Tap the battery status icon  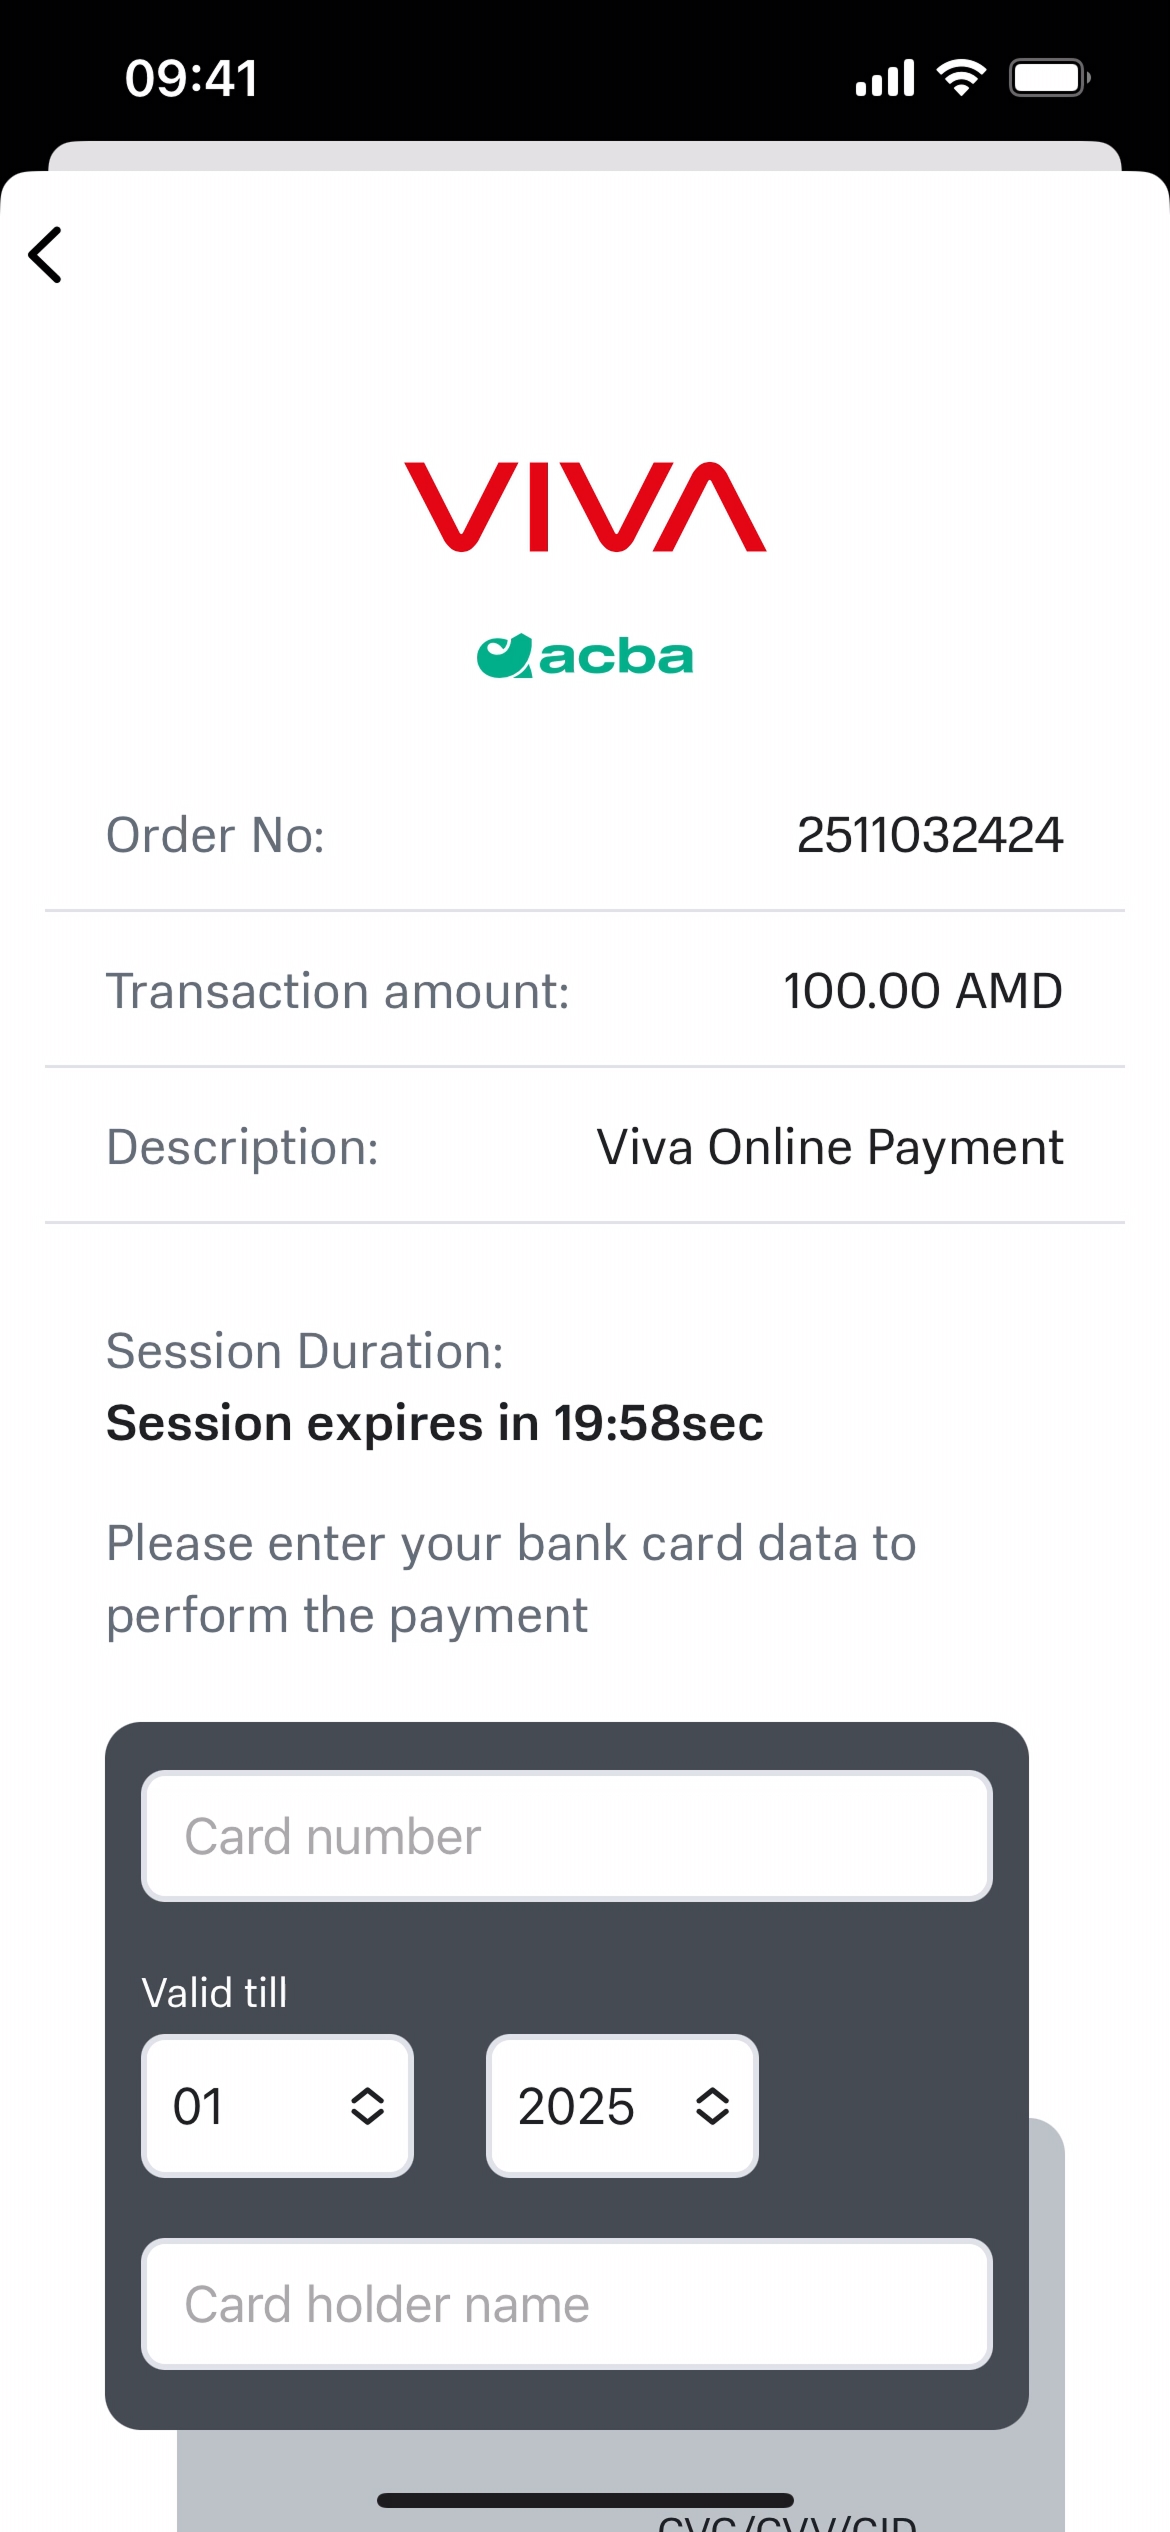(1049, 78)
